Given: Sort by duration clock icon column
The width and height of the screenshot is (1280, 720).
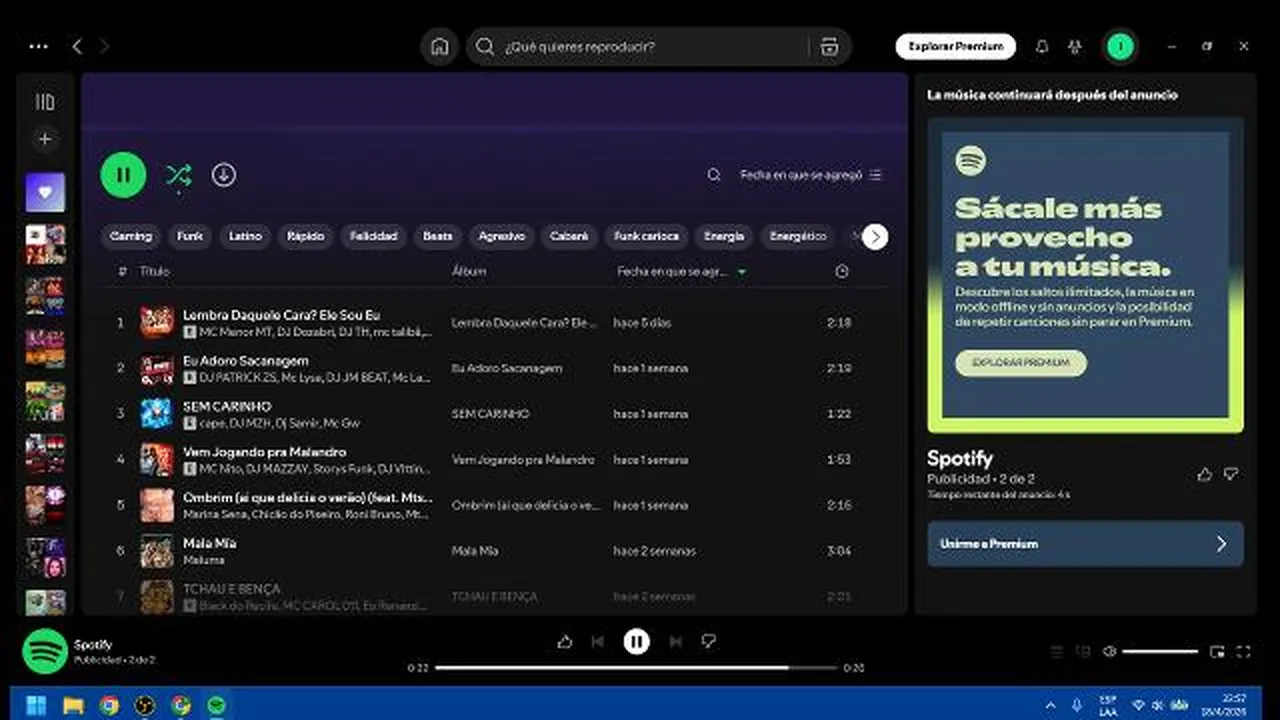Looking at the screenshot, I should click(x=842, y=271).
